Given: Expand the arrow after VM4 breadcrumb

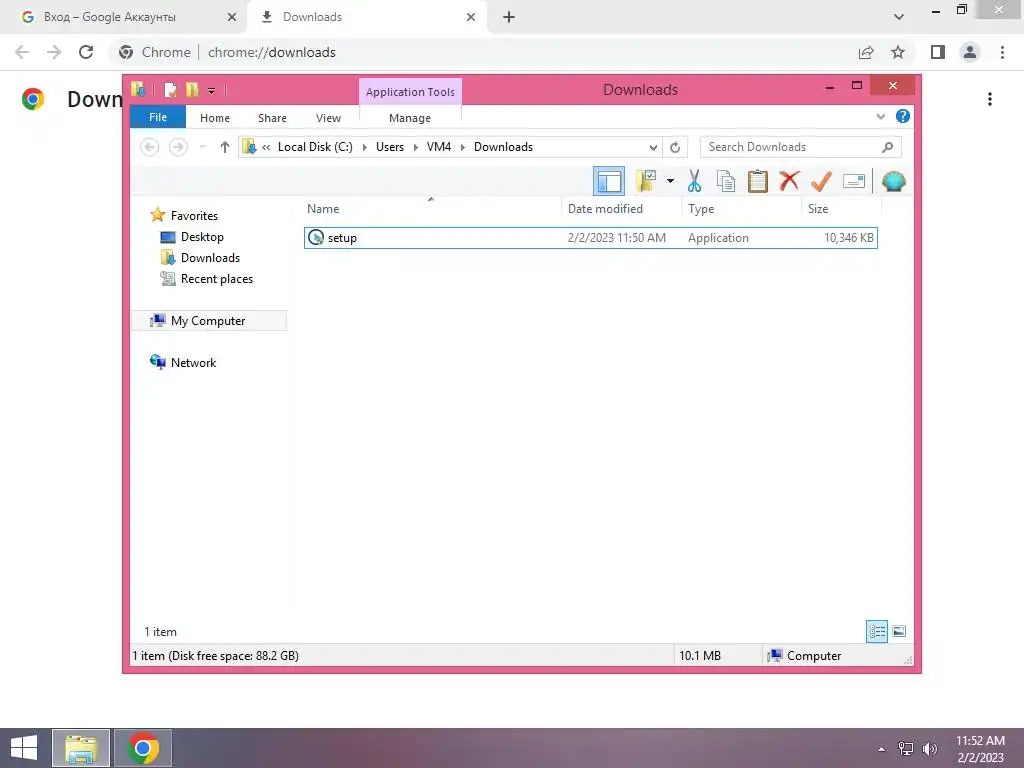Looking at the screenshot, I should [462, 147].
